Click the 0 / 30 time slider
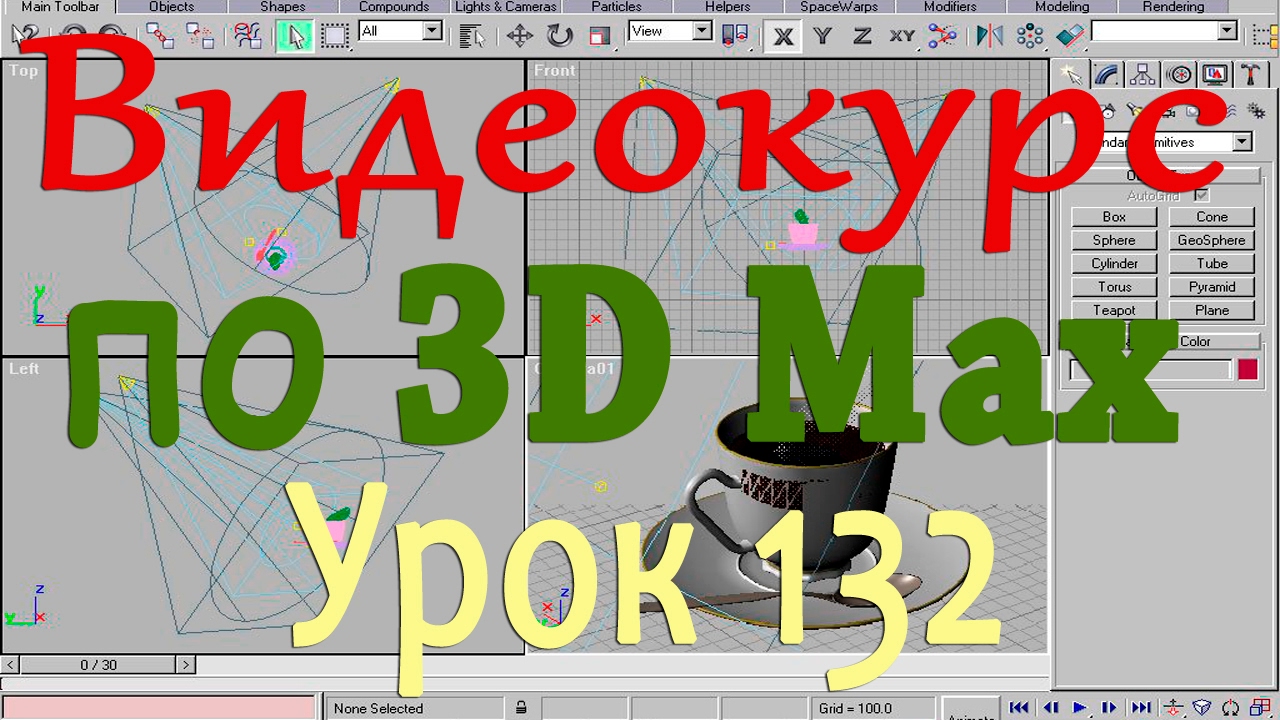The height and width of the screenshot is (720, 1280). click(99, 665)
